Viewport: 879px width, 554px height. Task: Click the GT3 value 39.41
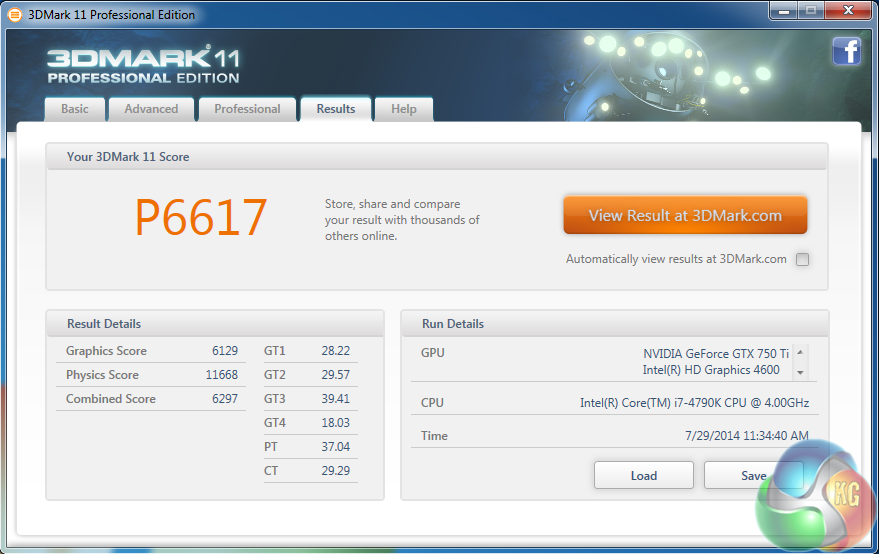pyautogui.click(x=336, y=399)
